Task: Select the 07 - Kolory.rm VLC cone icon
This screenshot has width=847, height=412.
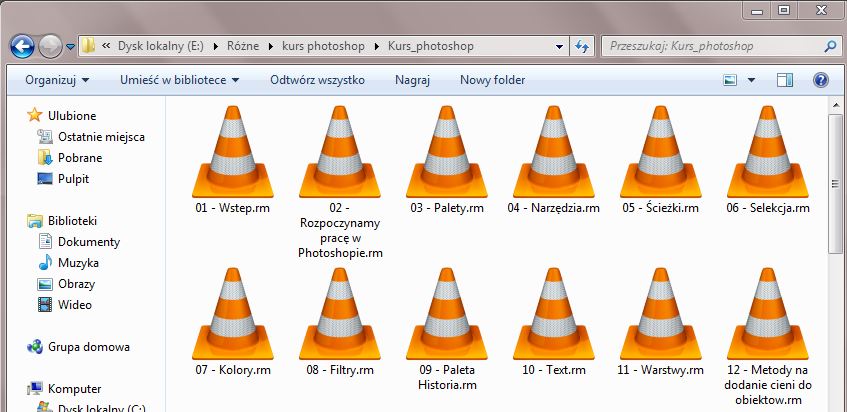Action: (x=232, y=314)
